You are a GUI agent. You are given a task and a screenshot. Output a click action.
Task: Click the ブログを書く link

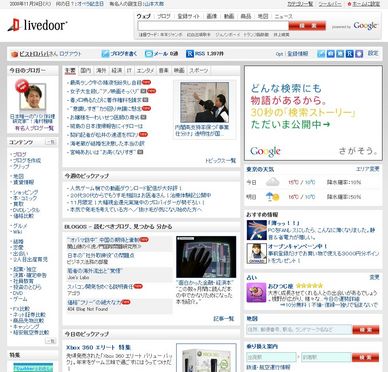click(x=124, y=54)
